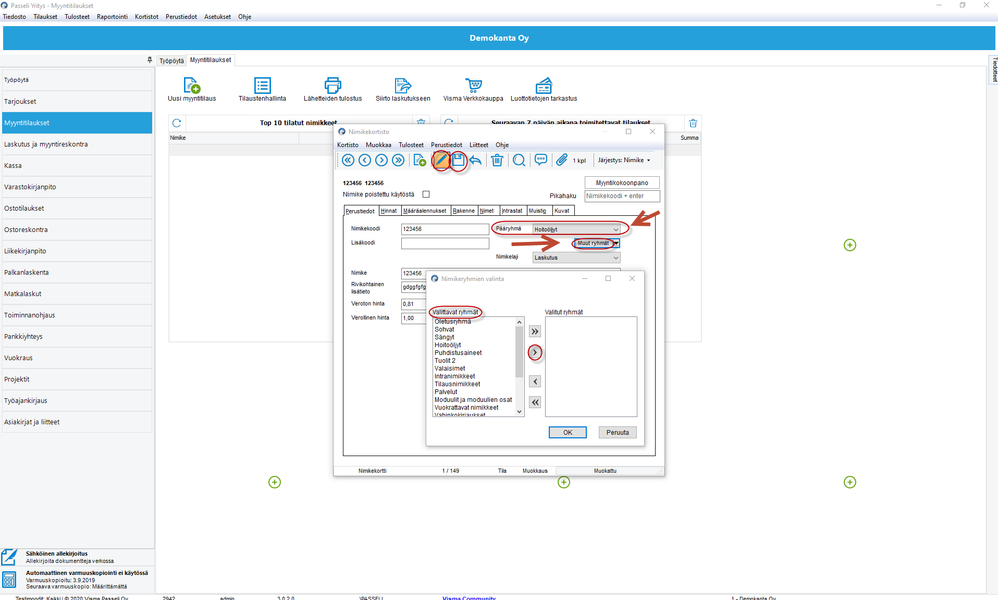Remove selected group with left arrow
Image resolution: width=998 pixels, height=600 pixels.
click(535, 381)
